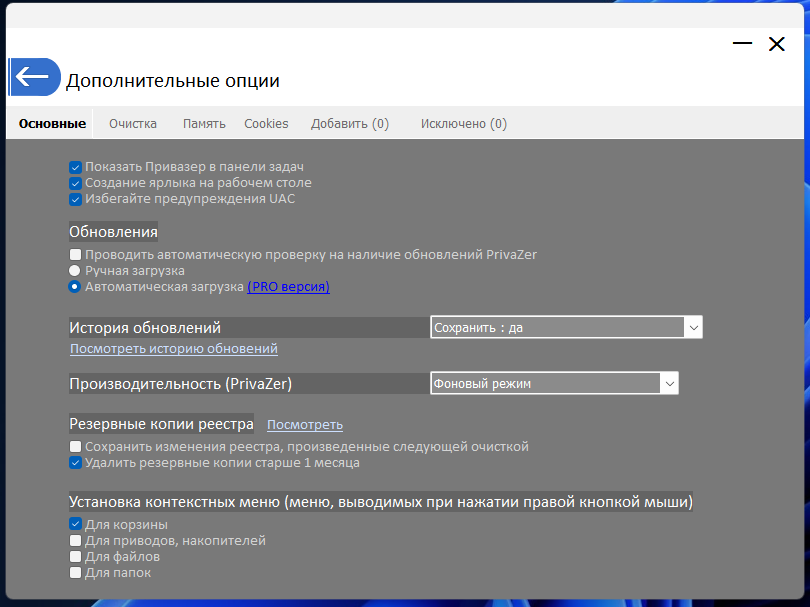Switch to the Очистка tab

133,124
